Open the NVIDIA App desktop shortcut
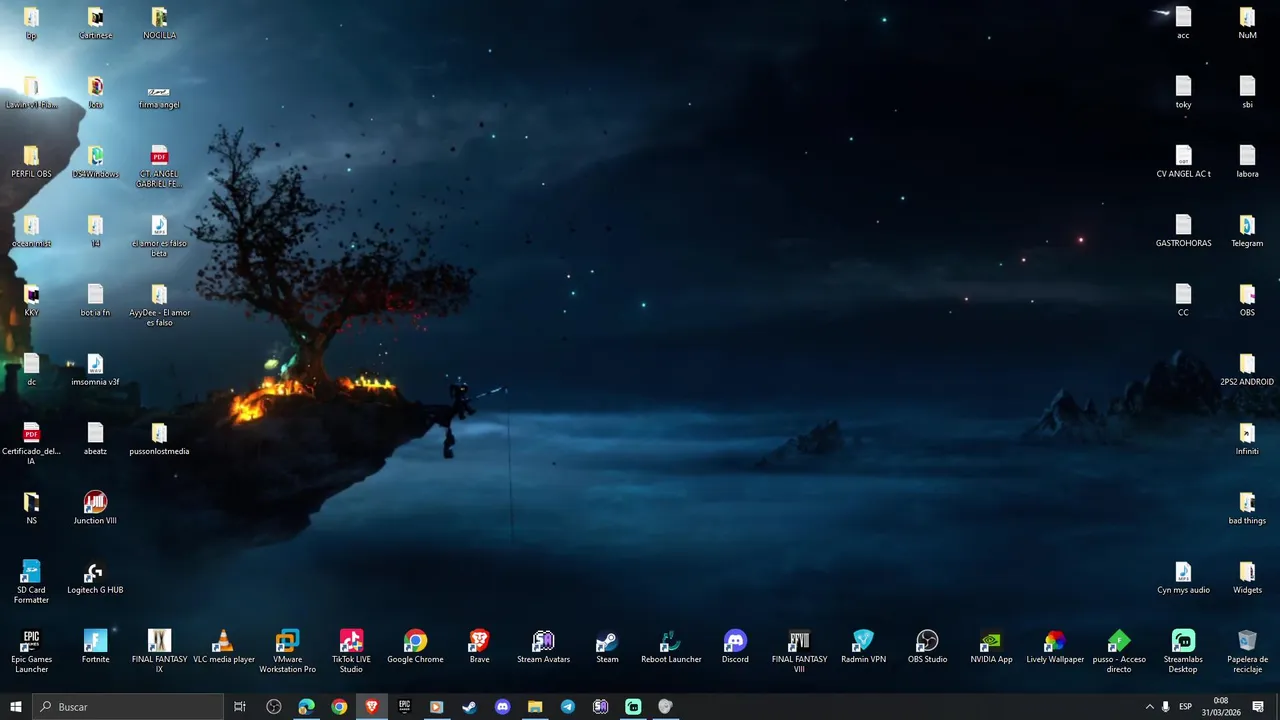The image size is (1280, 720). pyautogui.click(x=991, y=647)
